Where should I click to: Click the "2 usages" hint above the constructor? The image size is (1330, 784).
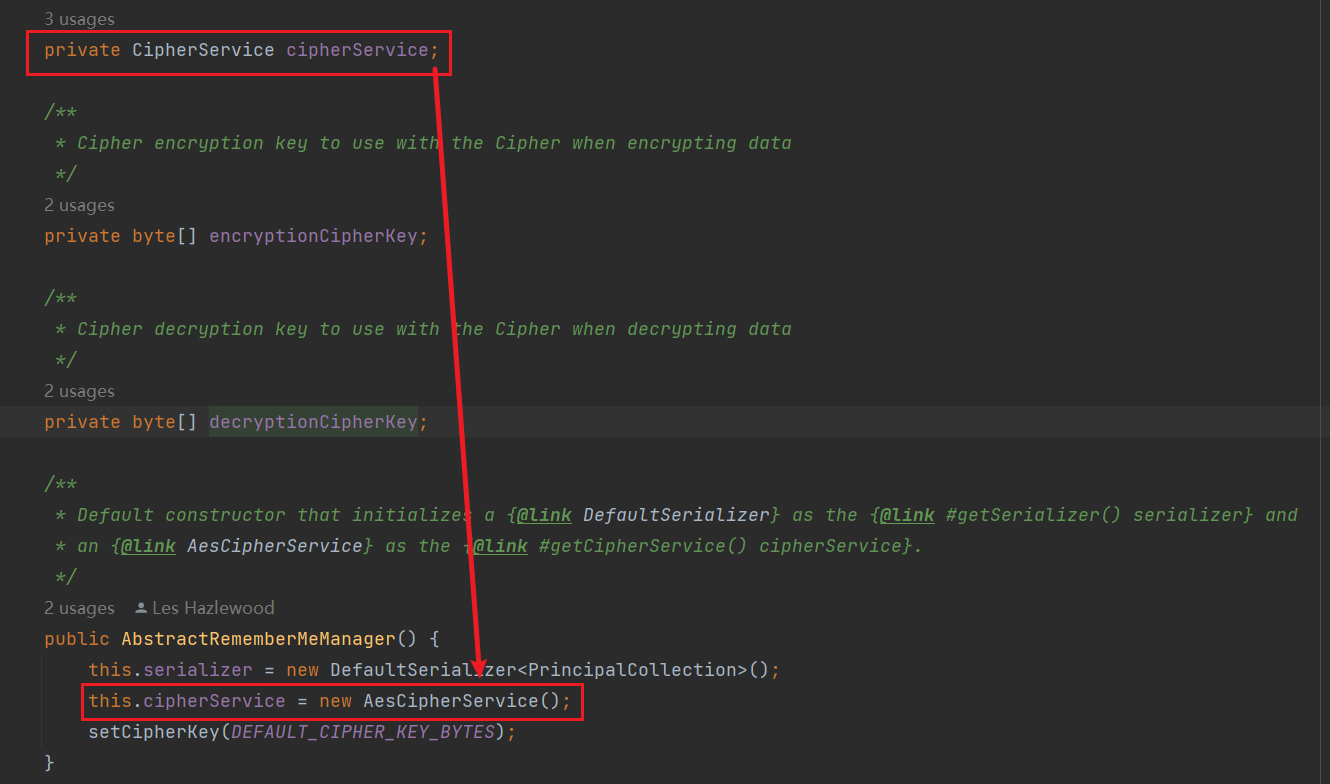coord(79,608)
